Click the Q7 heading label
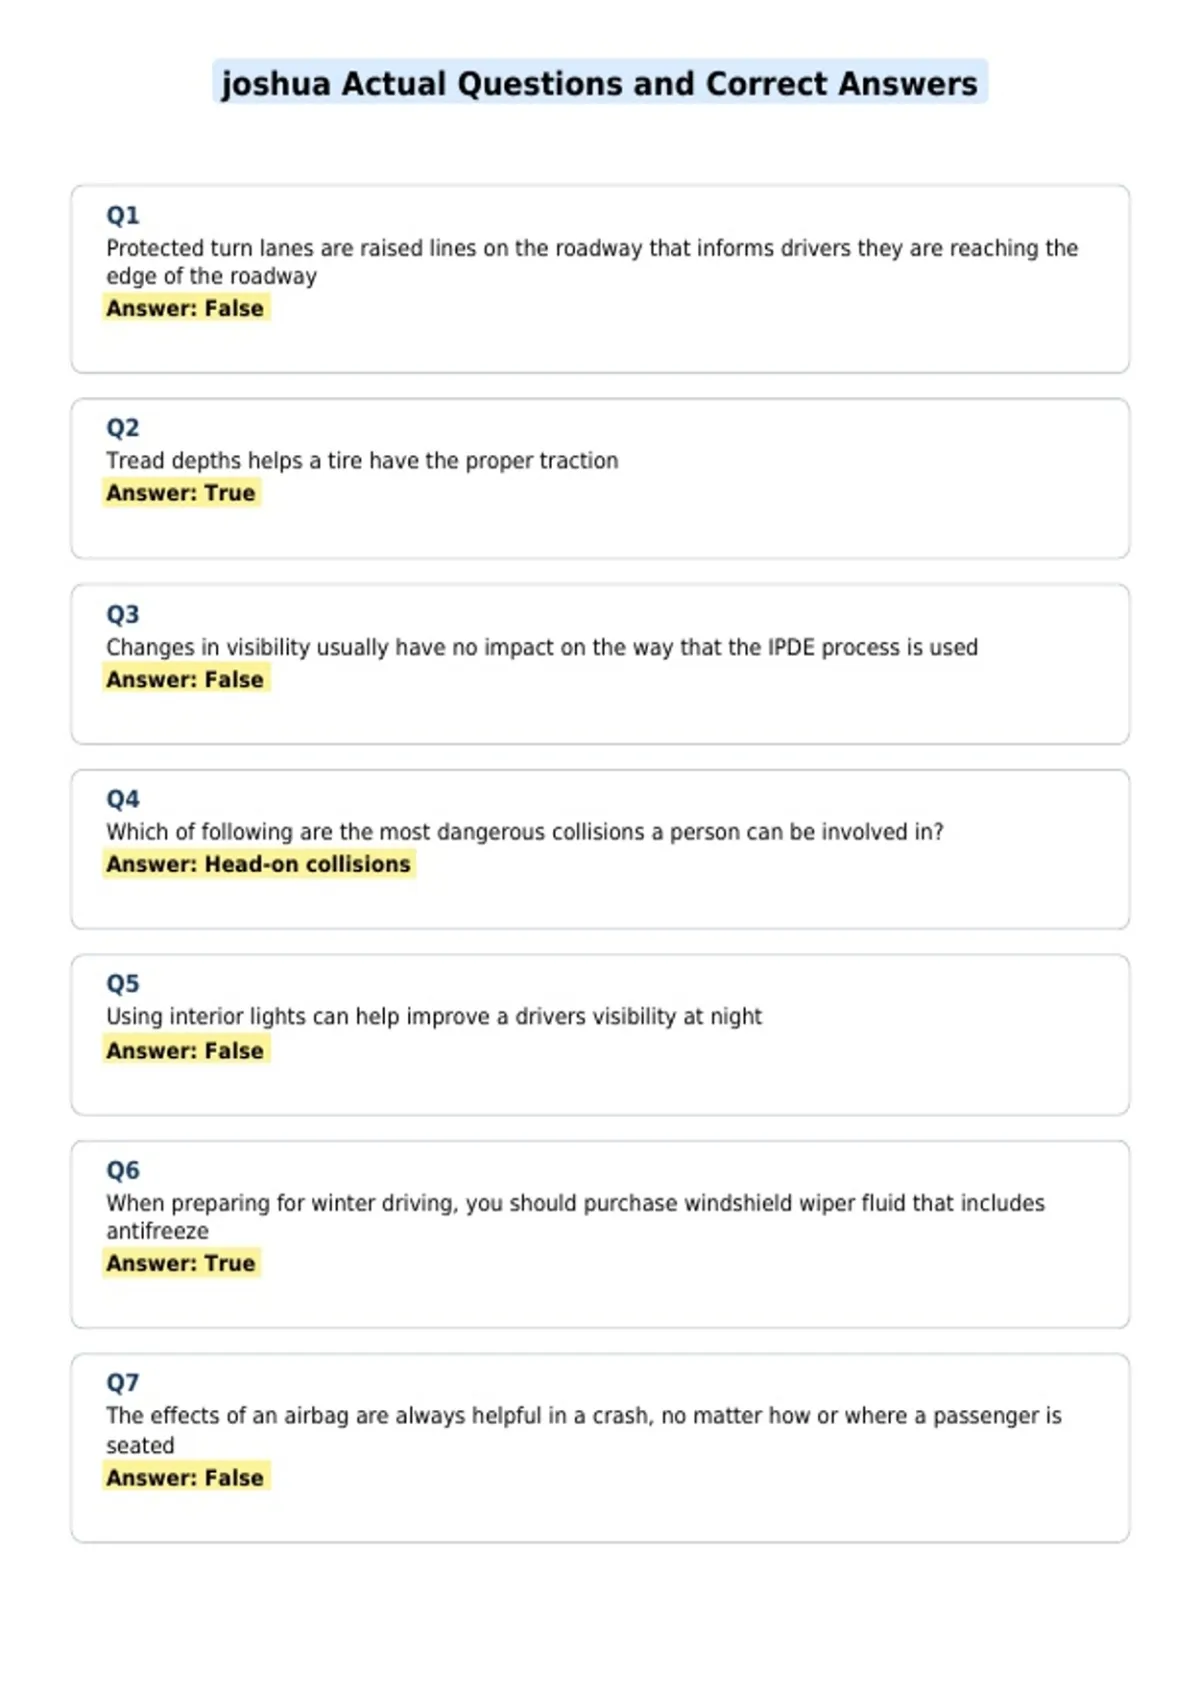Screen dimensions: 1200x1700 tap(123, 1383)
